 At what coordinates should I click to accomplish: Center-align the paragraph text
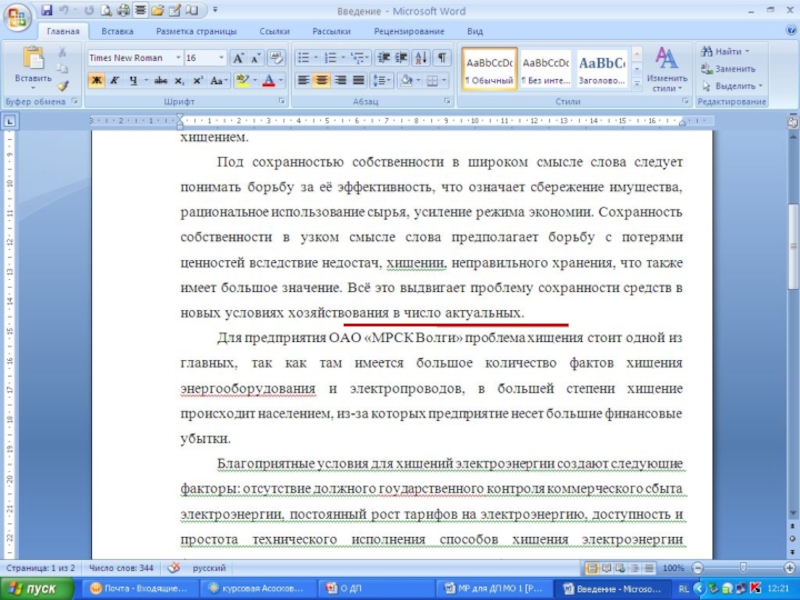(x=322, y=80)
